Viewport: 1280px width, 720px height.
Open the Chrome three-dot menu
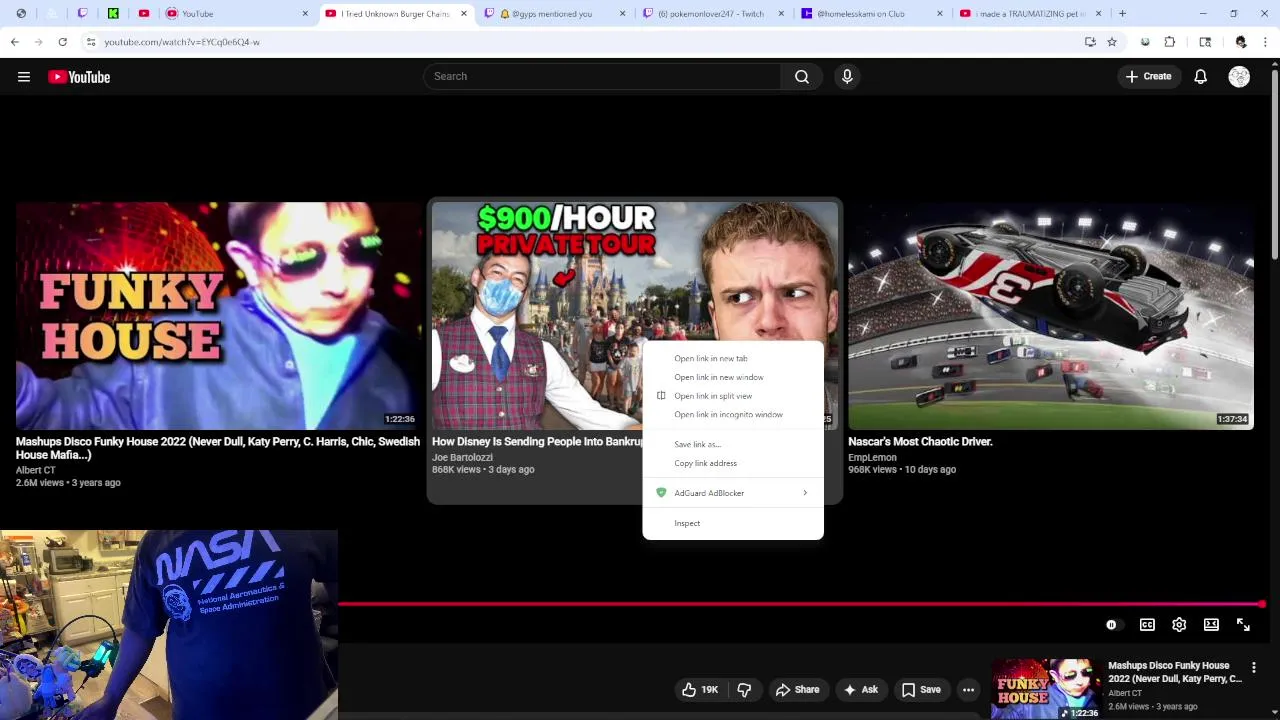pyautogui.click(x=1266, y=42)
